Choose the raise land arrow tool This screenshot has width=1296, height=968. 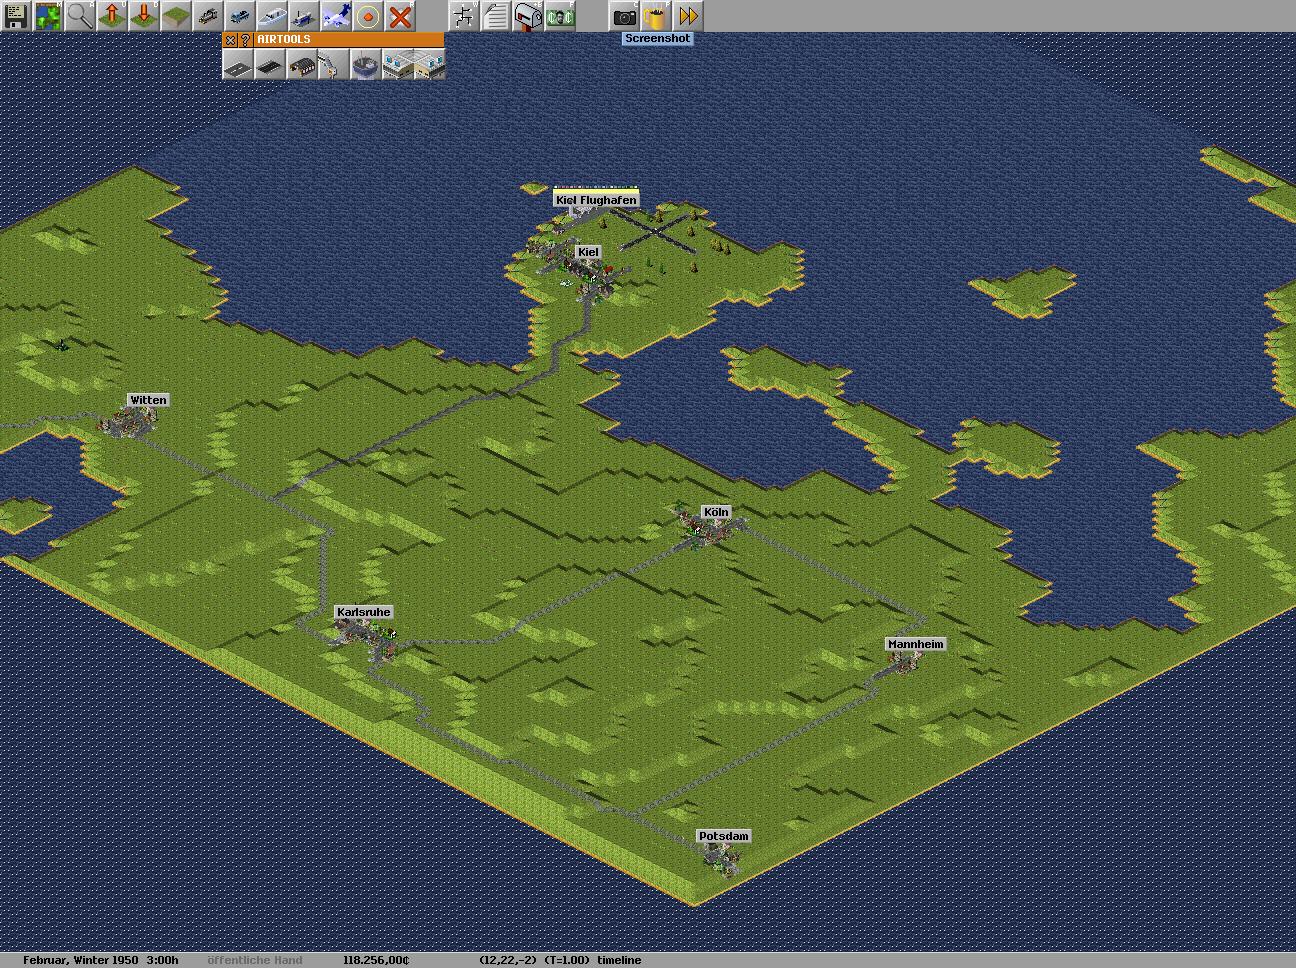point(112,16)
